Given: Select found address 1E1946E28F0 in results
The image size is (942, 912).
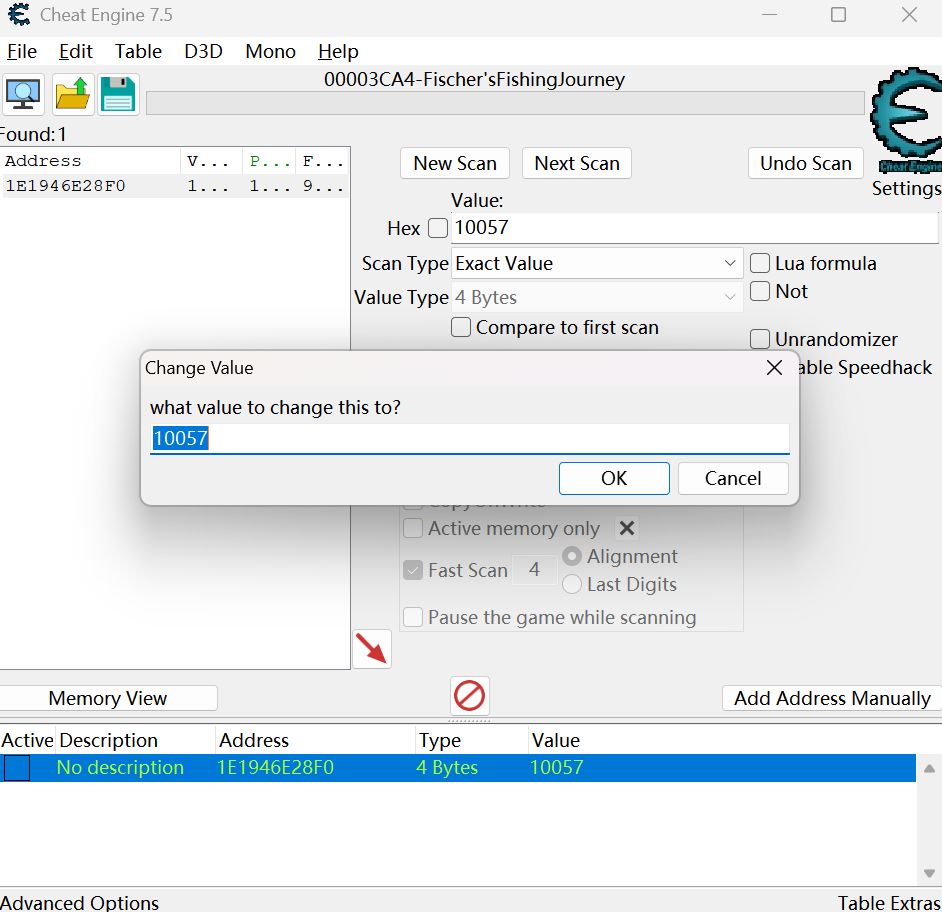Looking at the screenshot, I should (174, 186).
